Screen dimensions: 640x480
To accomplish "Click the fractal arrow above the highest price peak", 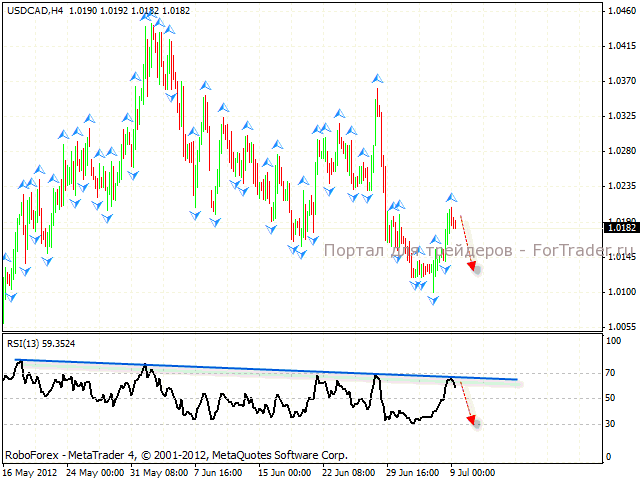I will [147, 19].
